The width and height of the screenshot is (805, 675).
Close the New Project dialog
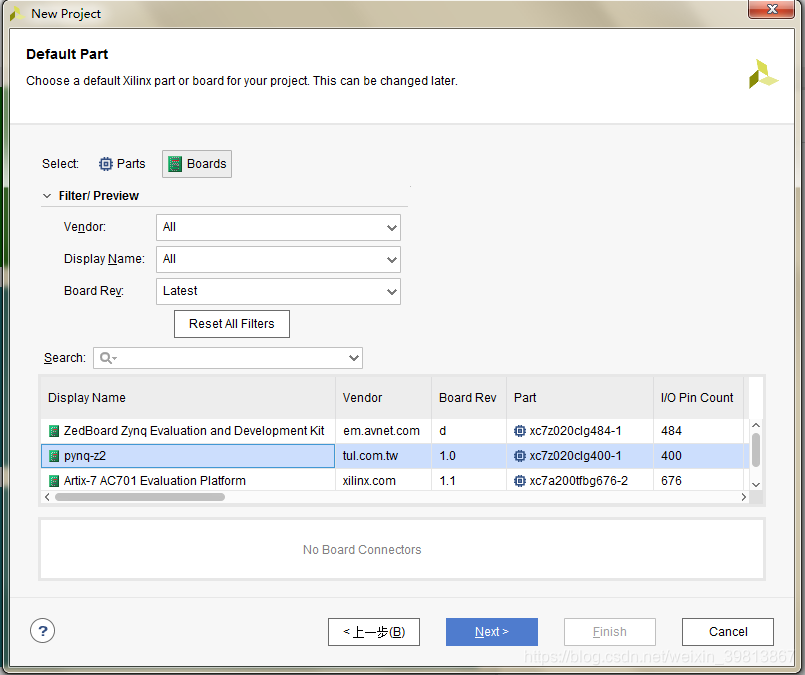pyautogui.click(x=772, y=9)
